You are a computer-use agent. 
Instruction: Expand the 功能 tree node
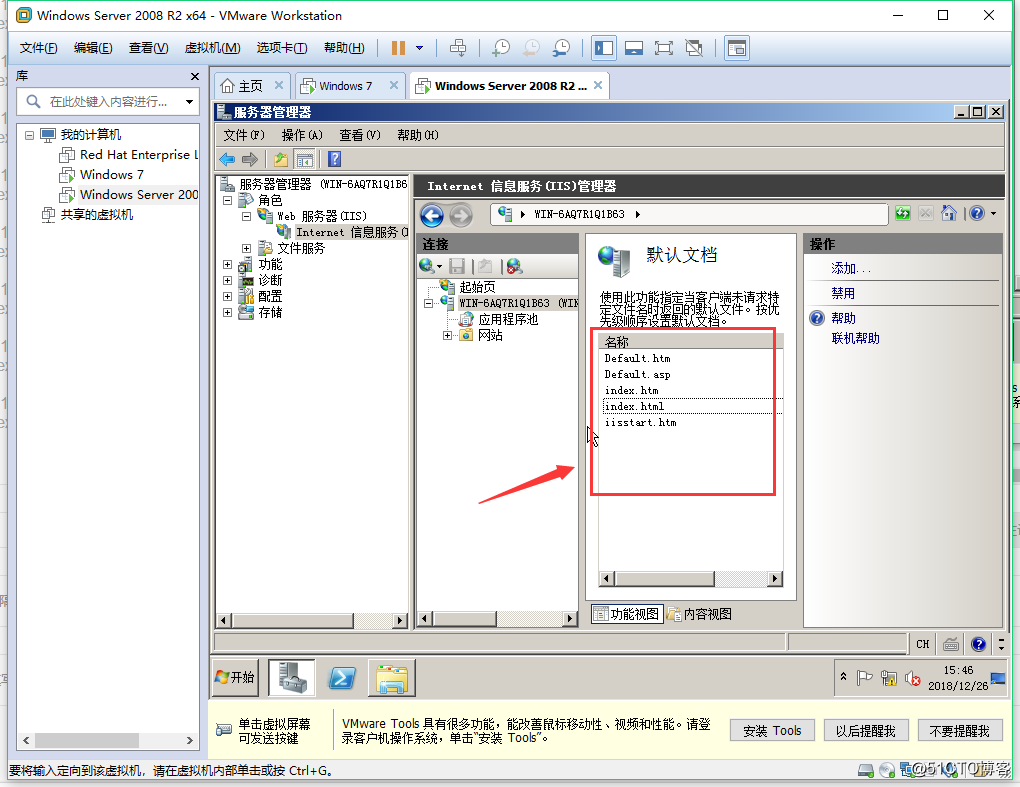[x=228, y=265]
